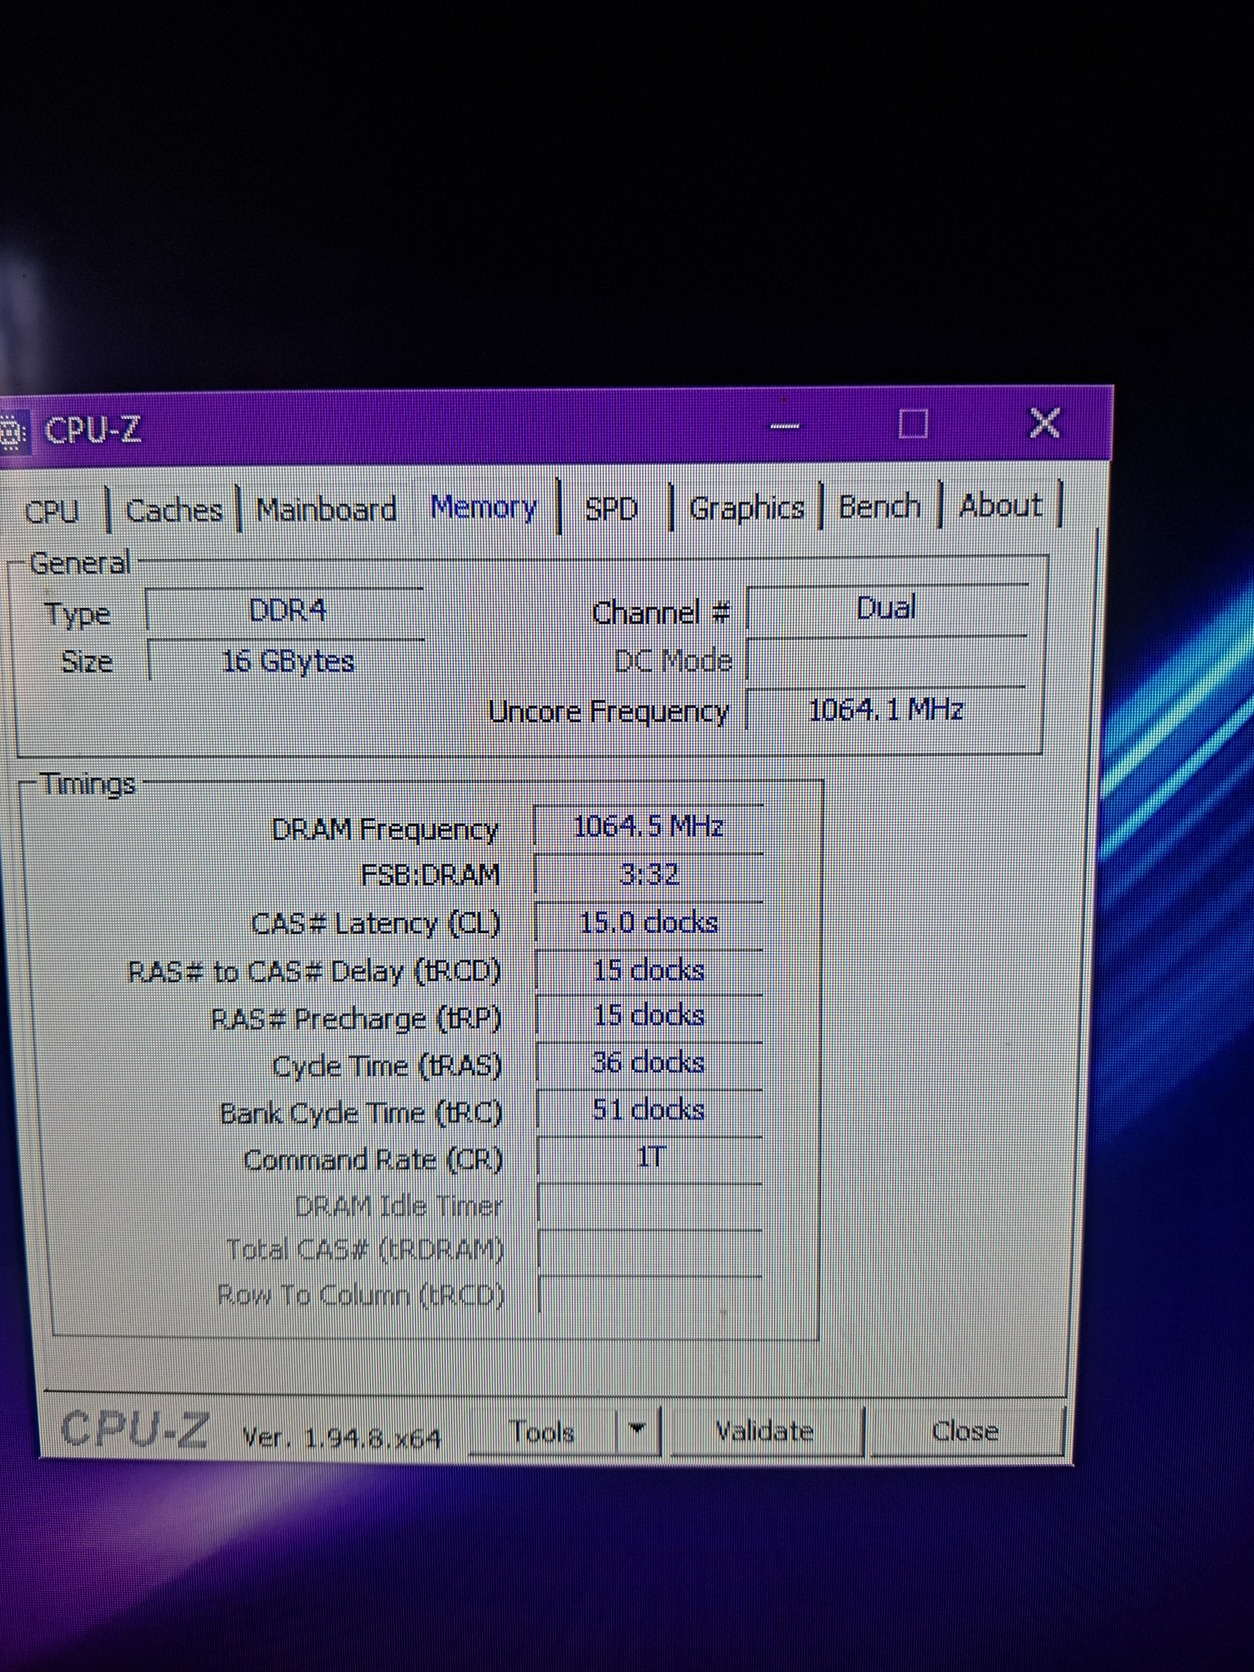The width and height of the screenshot is (1254, 1672).
Task: Click the tRC 51 clocks value
Action: tap(648, 1110)
